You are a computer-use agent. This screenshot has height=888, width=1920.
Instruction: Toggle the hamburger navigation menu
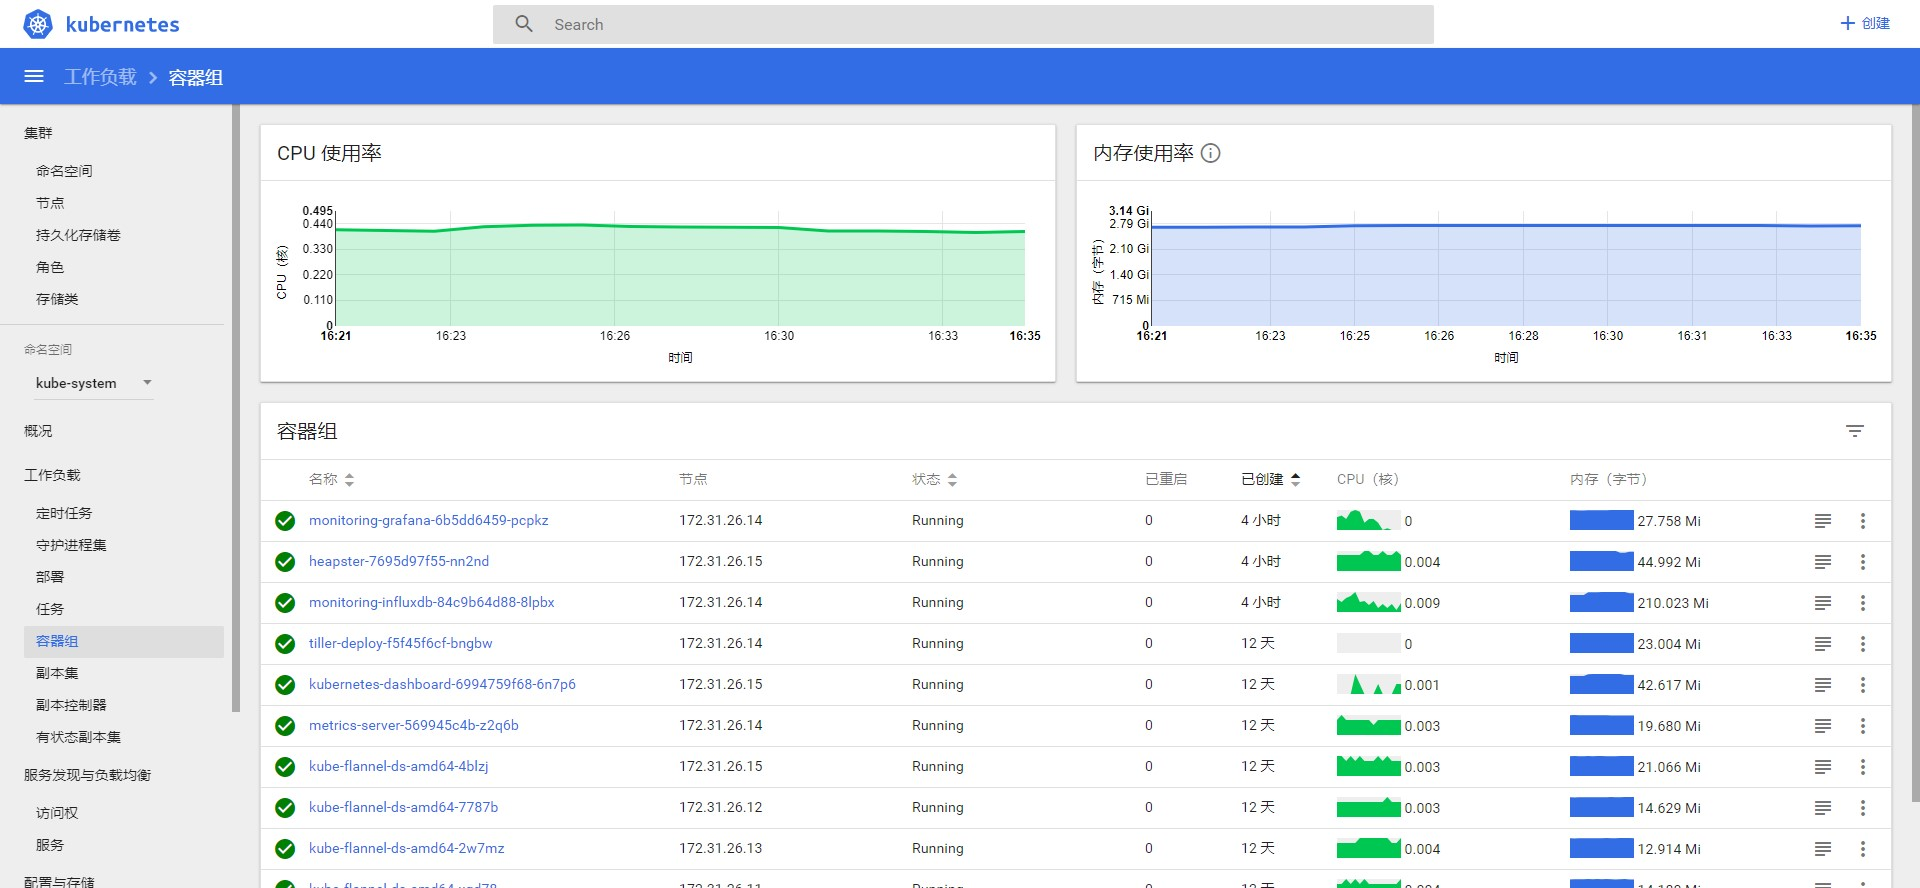pos(34,76)
